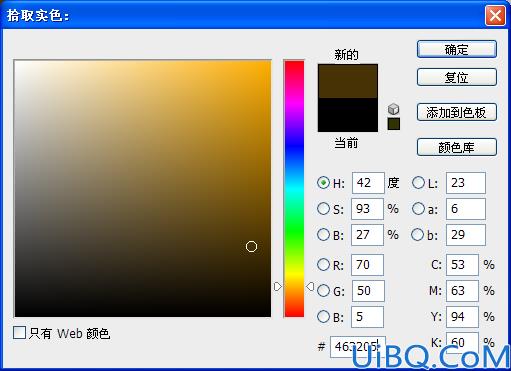
Task: Click the vertical hue spectrum bar
Action: point(294,189)
